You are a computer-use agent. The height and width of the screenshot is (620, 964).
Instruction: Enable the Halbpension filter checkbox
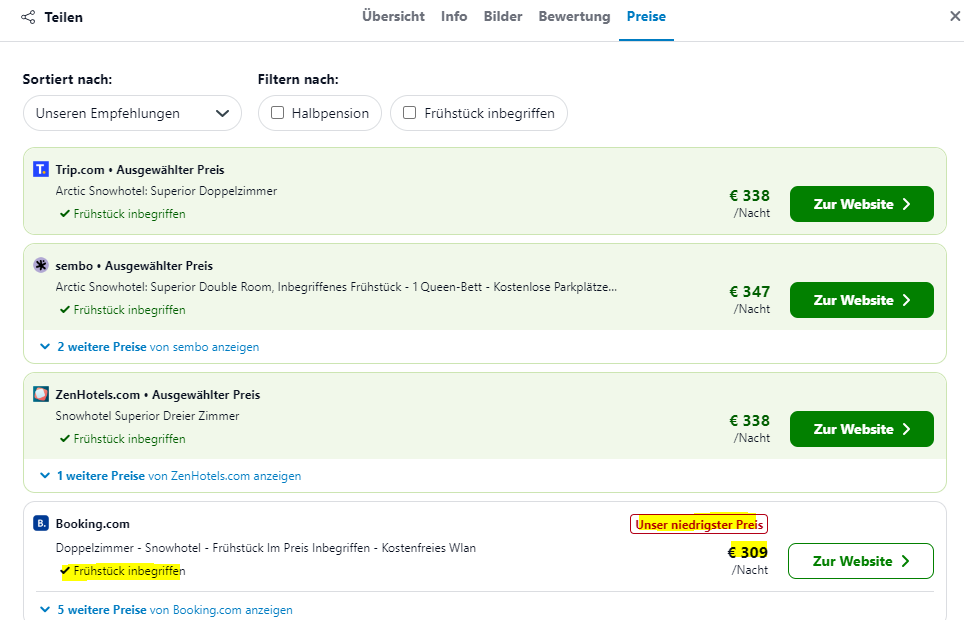(x=278, y=113)
